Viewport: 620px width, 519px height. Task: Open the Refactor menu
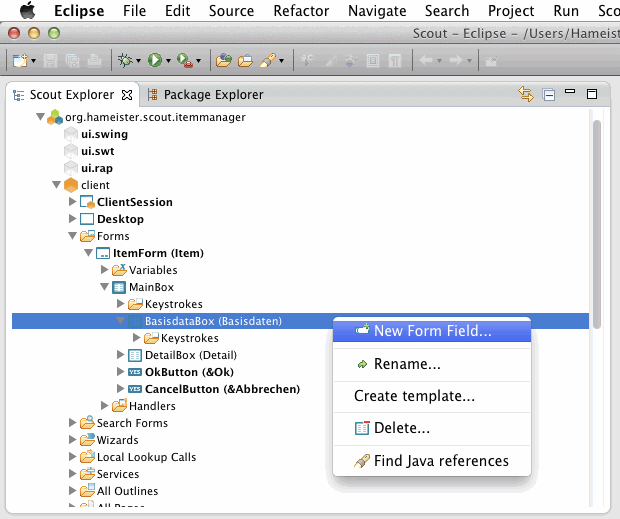[301, 11]
